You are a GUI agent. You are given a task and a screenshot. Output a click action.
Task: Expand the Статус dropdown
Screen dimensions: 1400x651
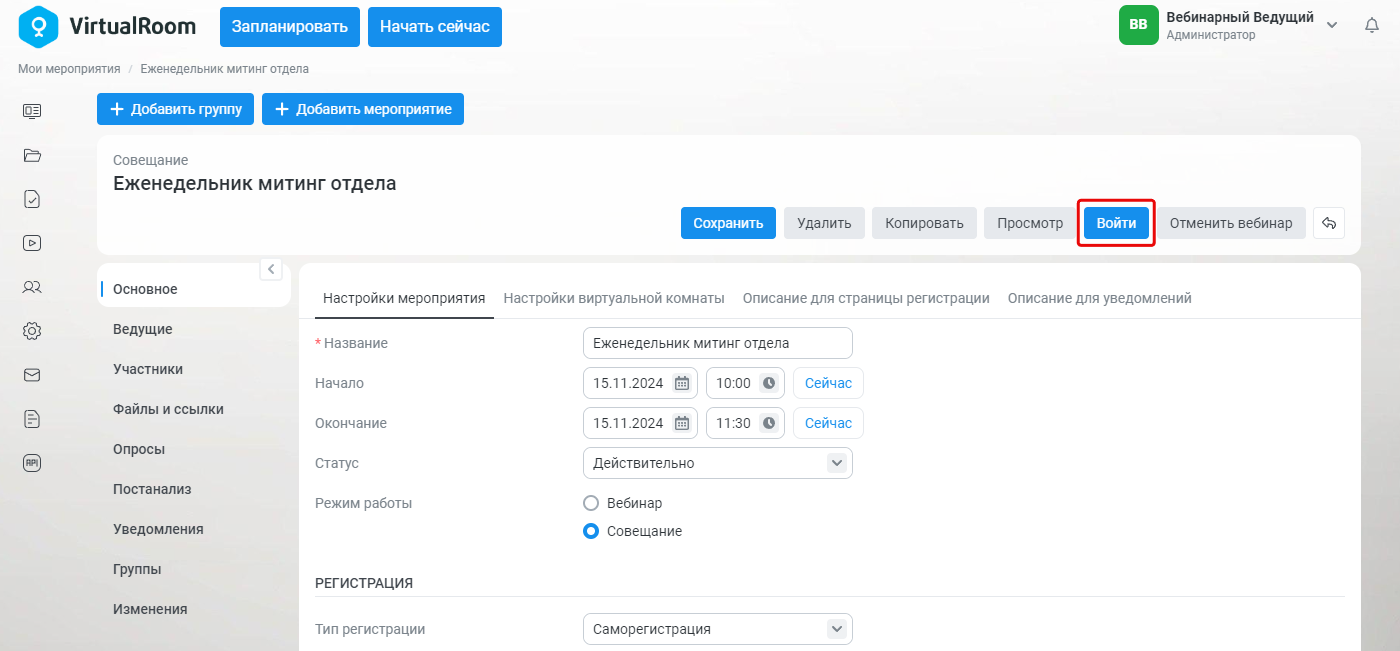coord(837,463)
